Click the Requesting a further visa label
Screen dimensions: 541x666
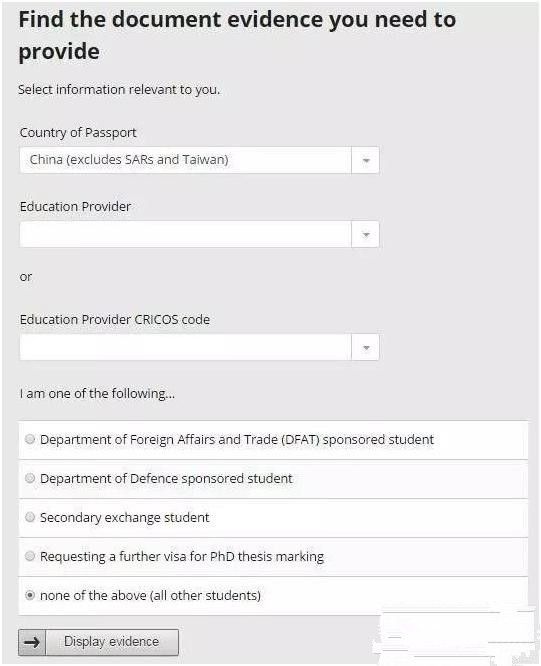[182, 556]
